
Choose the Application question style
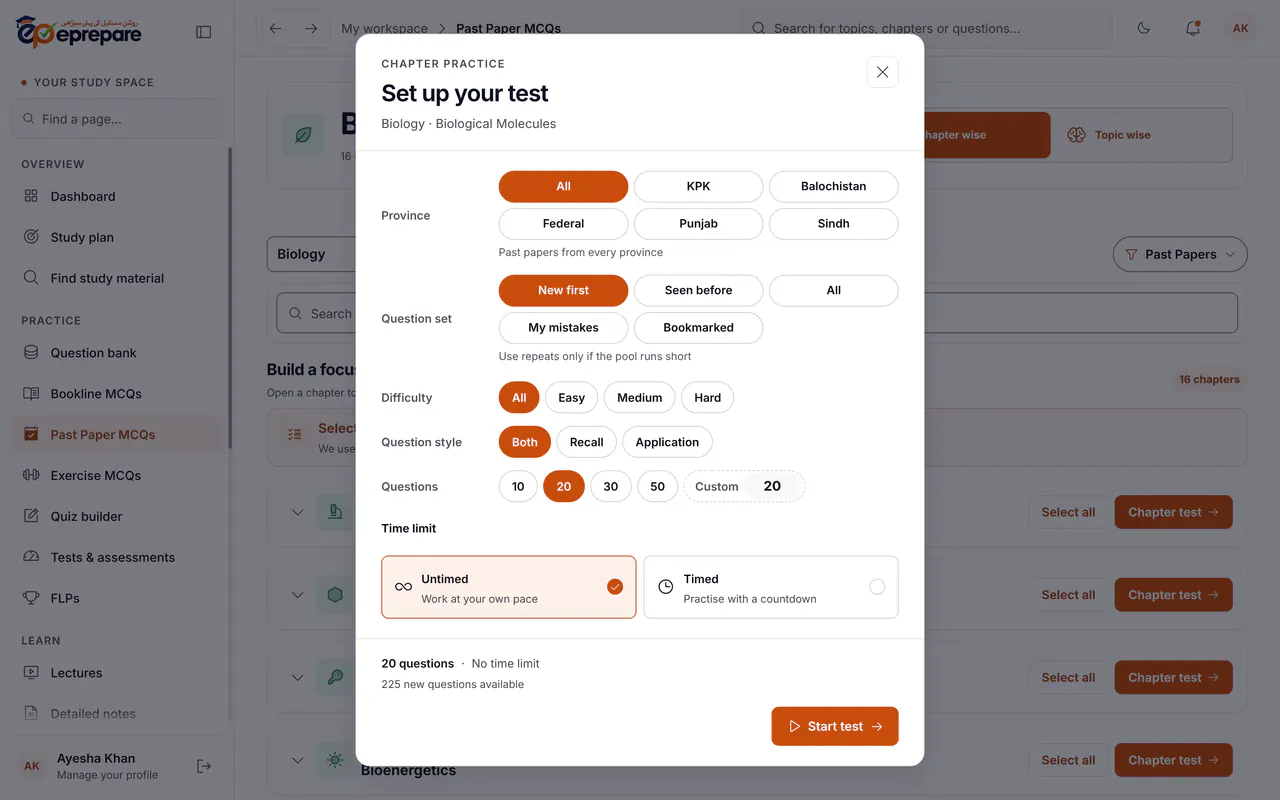click(667, 442)
